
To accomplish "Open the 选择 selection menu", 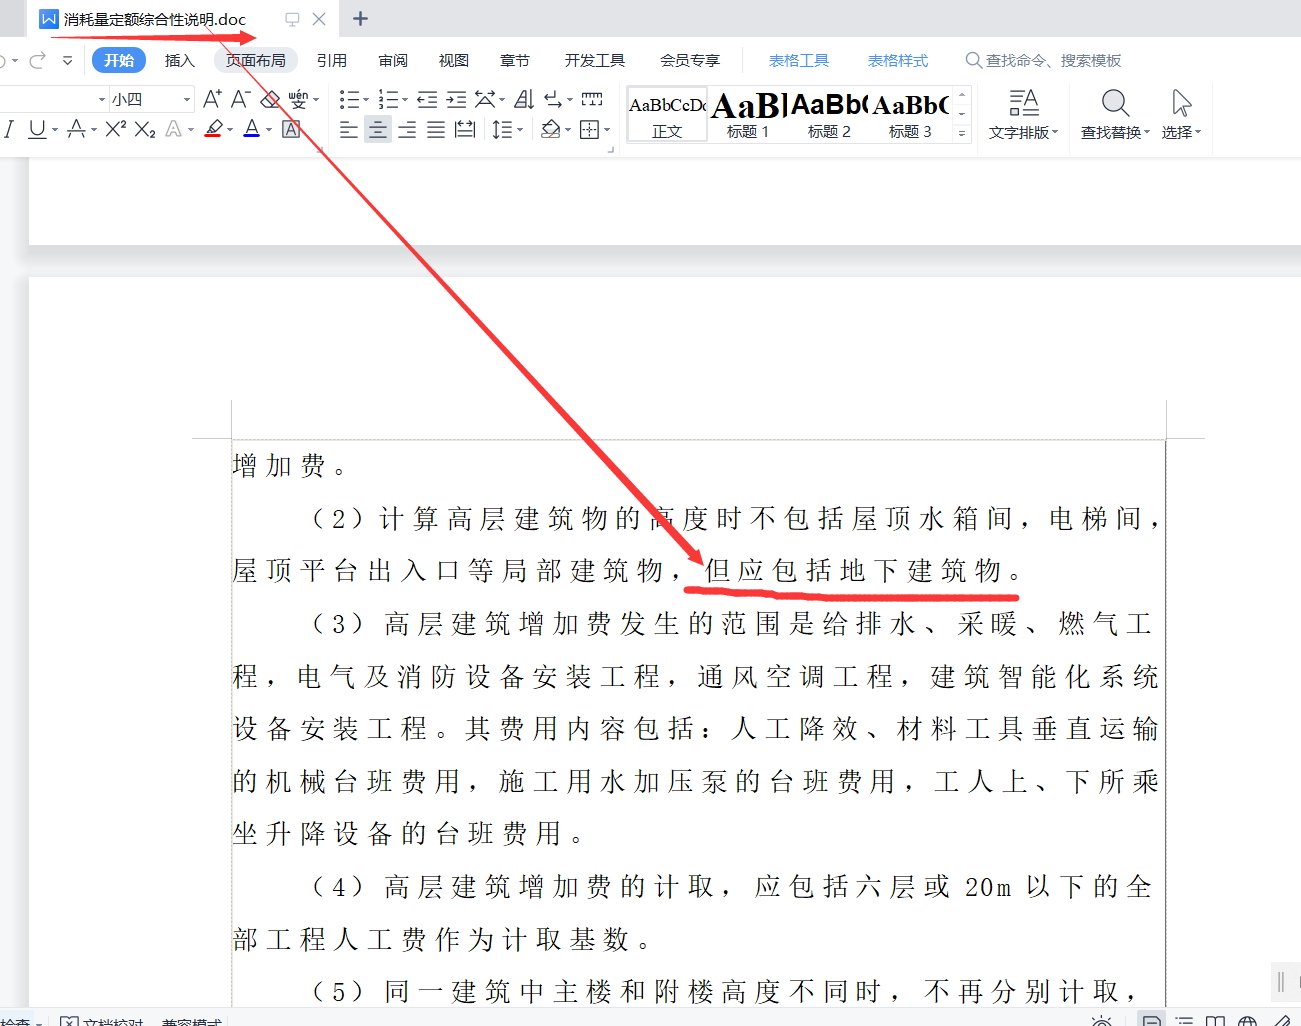I will [1182, 115].
